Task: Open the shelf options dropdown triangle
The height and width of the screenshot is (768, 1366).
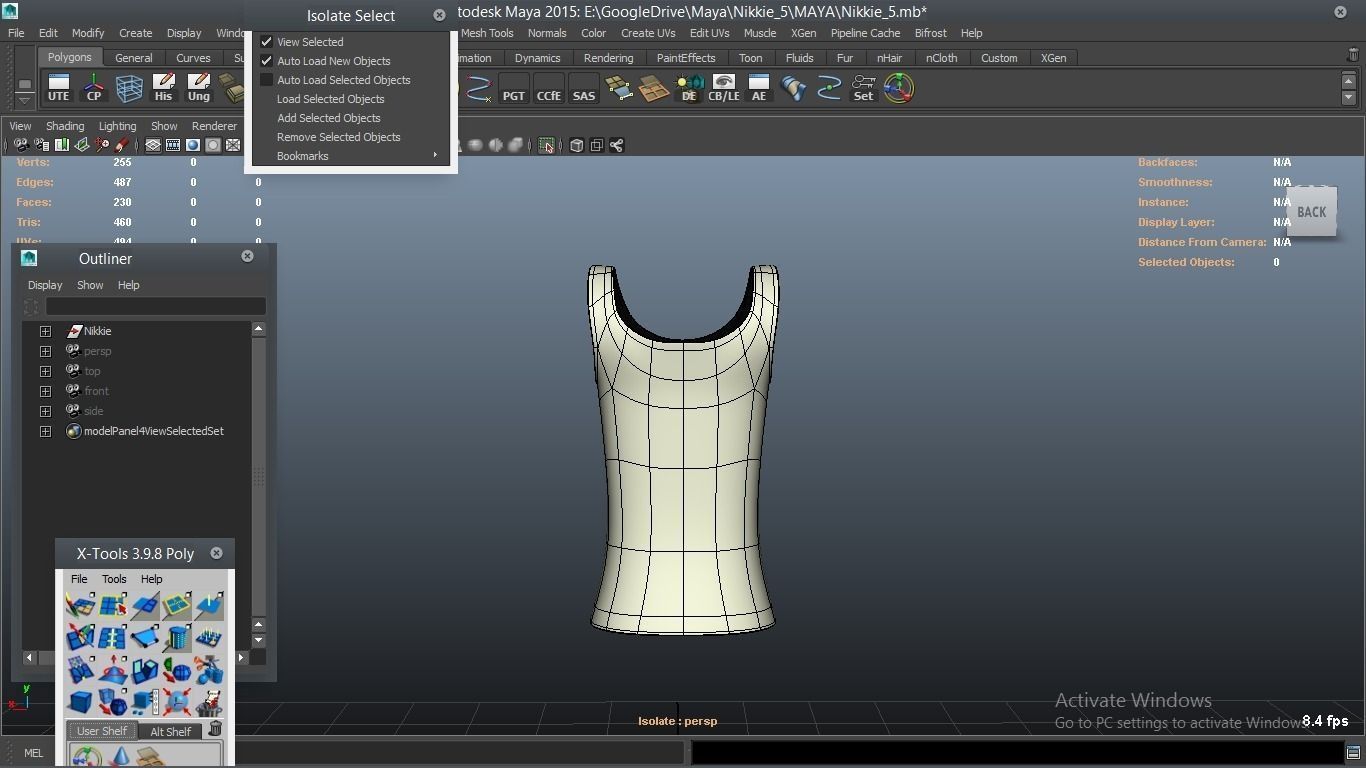Action: click(x=25, y=100)
